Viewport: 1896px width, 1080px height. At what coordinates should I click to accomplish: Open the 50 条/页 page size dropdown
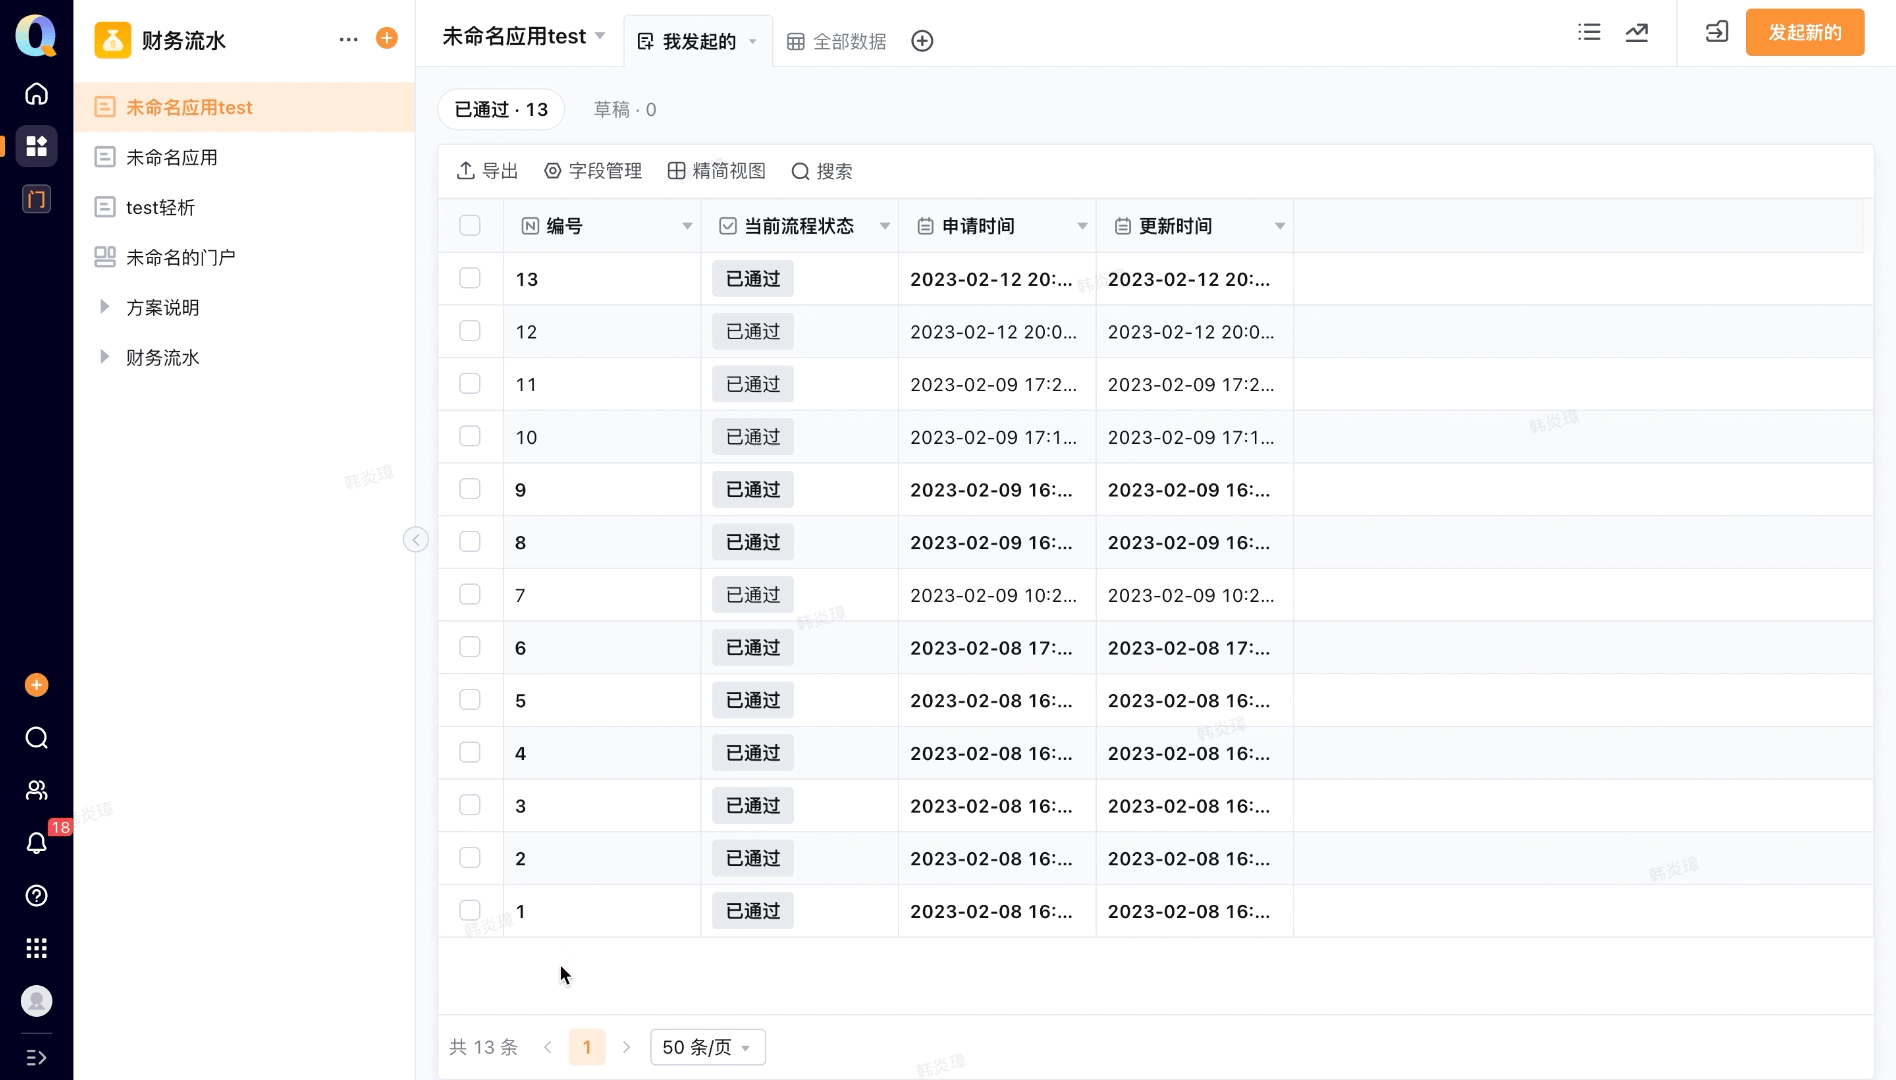708,1047
